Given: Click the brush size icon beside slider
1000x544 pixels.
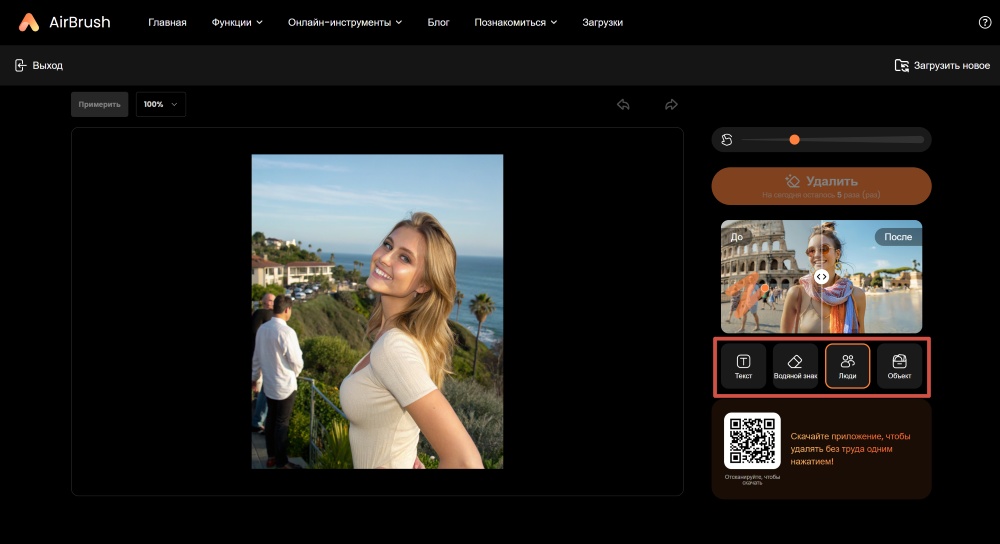Looking at the screenshot, I should point(727,140).
